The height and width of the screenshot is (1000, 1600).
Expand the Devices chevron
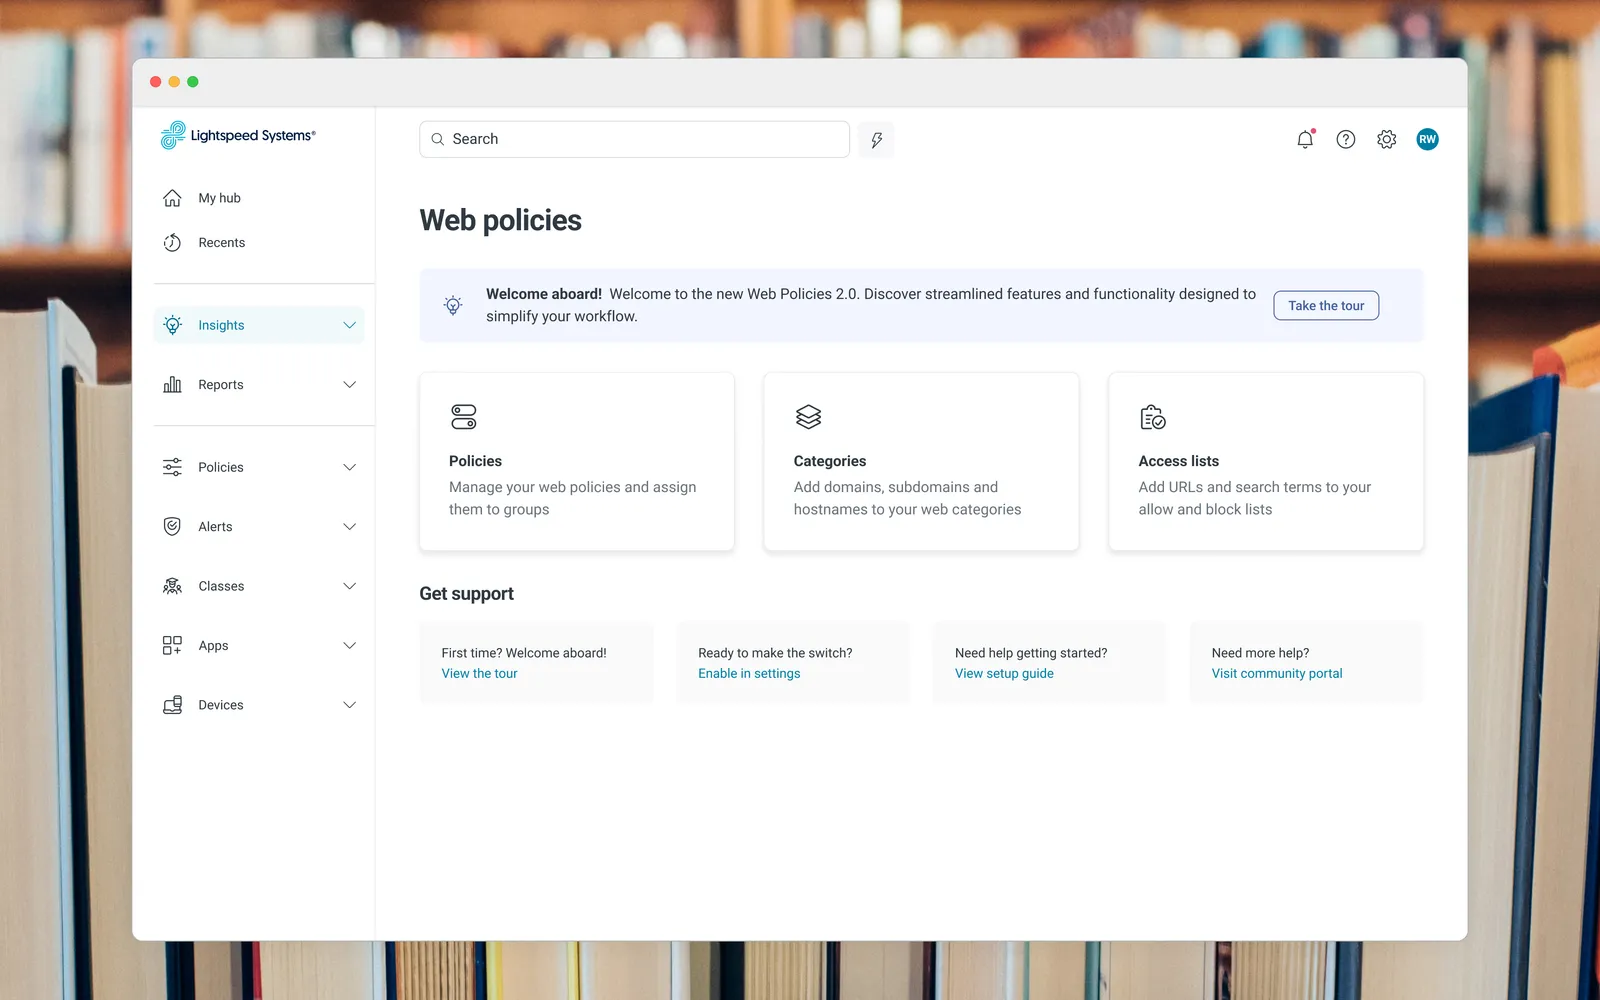point(349,705)
